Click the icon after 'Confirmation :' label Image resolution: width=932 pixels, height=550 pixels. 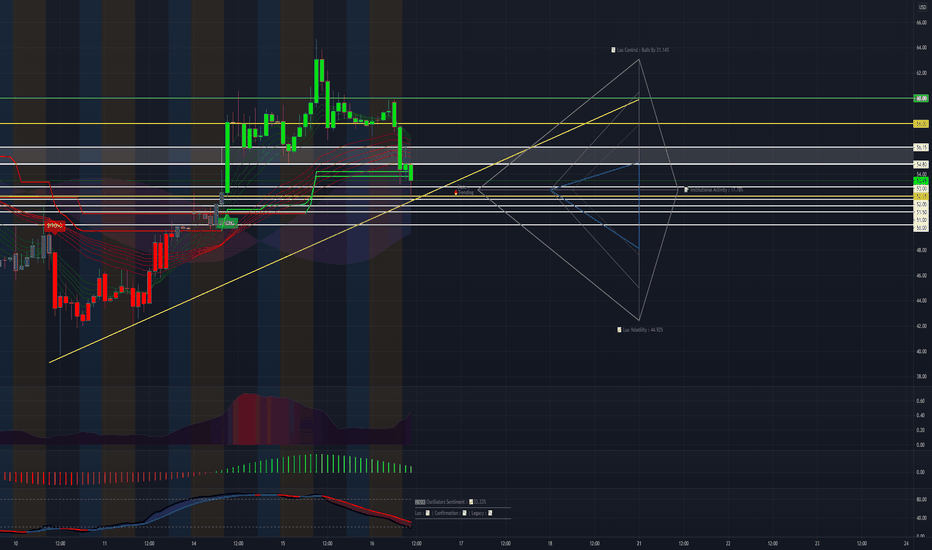(x=464, y=513)
